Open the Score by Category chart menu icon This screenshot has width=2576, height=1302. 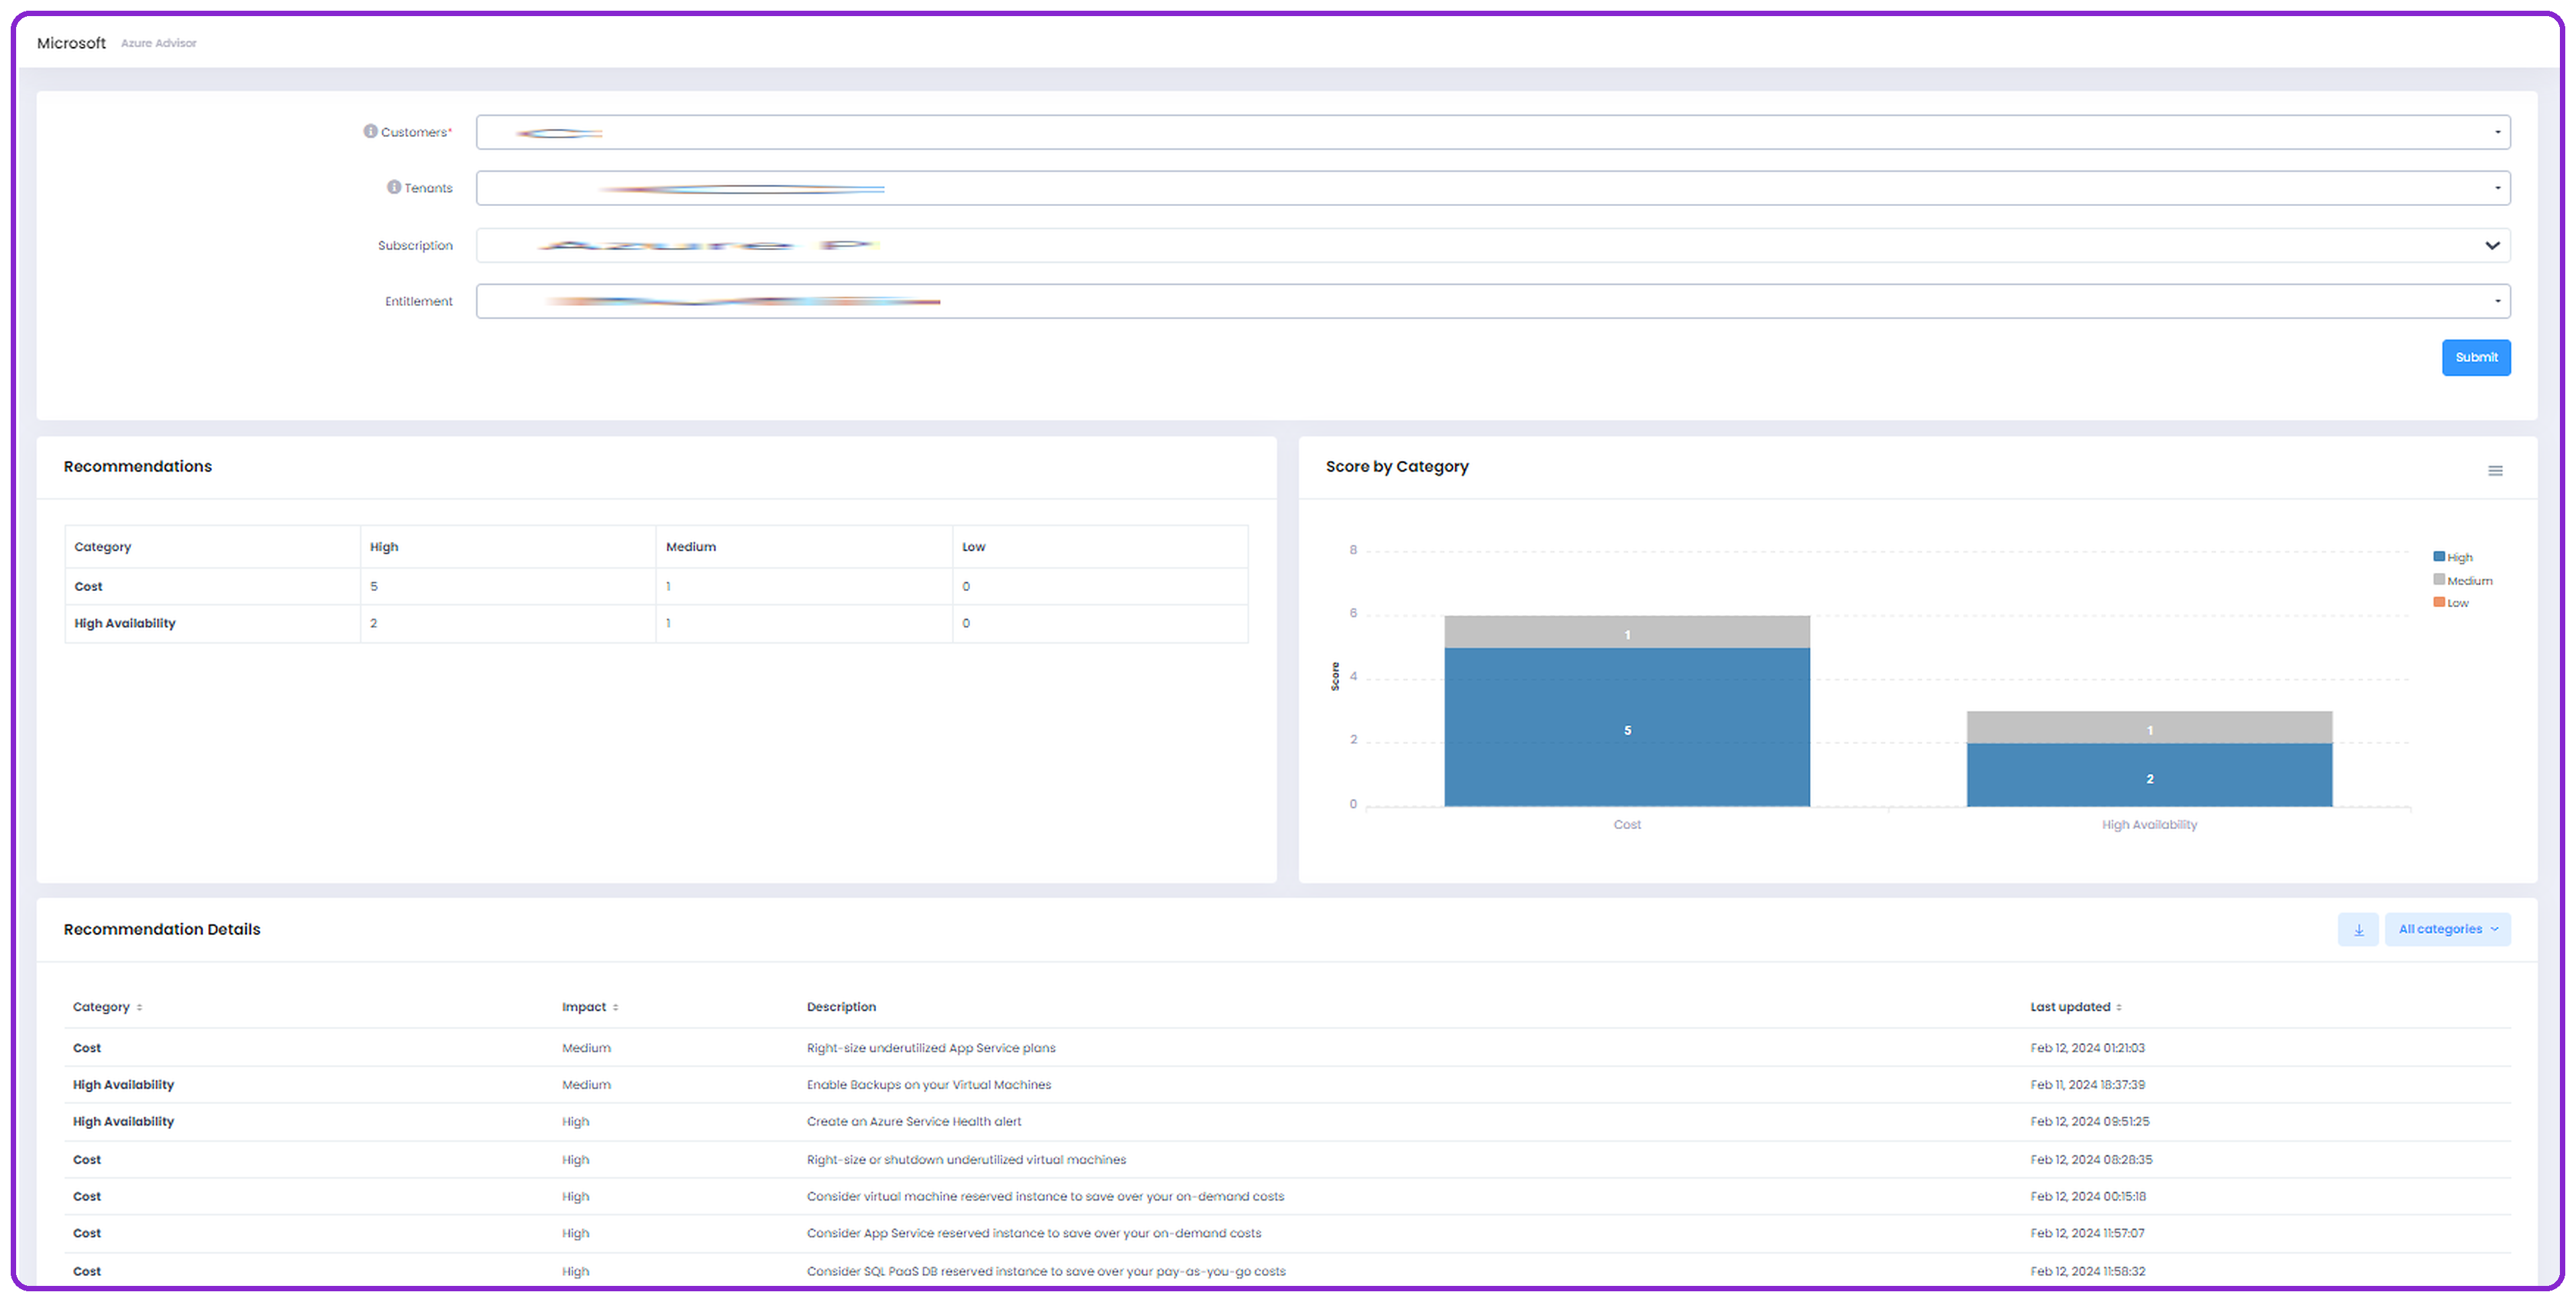(x=2495, y=471)
